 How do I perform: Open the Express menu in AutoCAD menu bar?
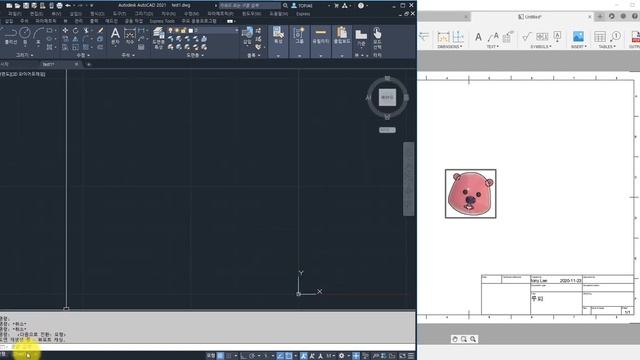coord(303,14)
